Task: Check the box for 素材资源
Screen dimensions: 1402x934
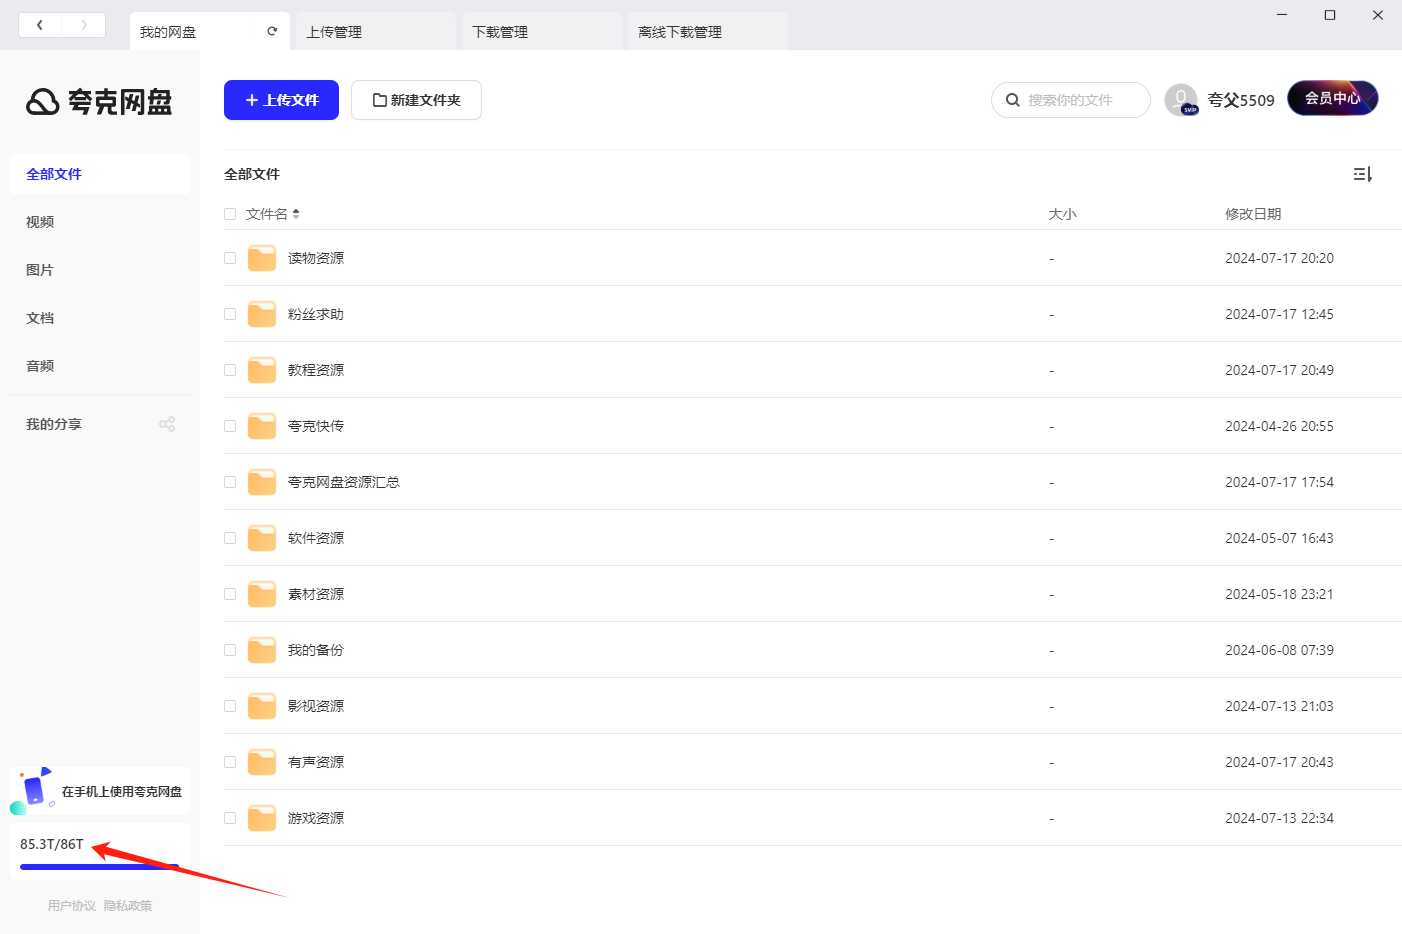Action: pyautogui.click(x=230, y=594)
